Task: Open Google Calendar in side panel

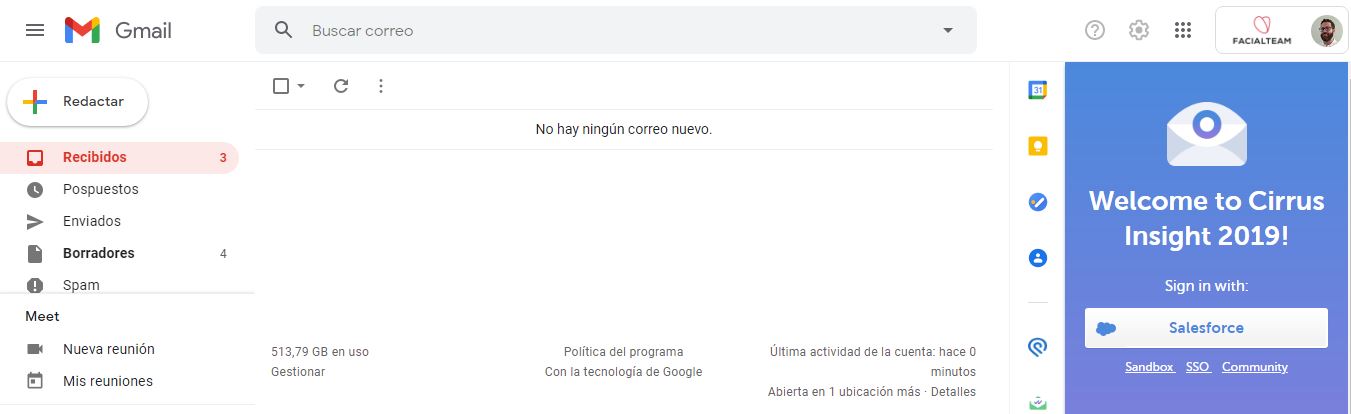Action: click(1038, 90)
